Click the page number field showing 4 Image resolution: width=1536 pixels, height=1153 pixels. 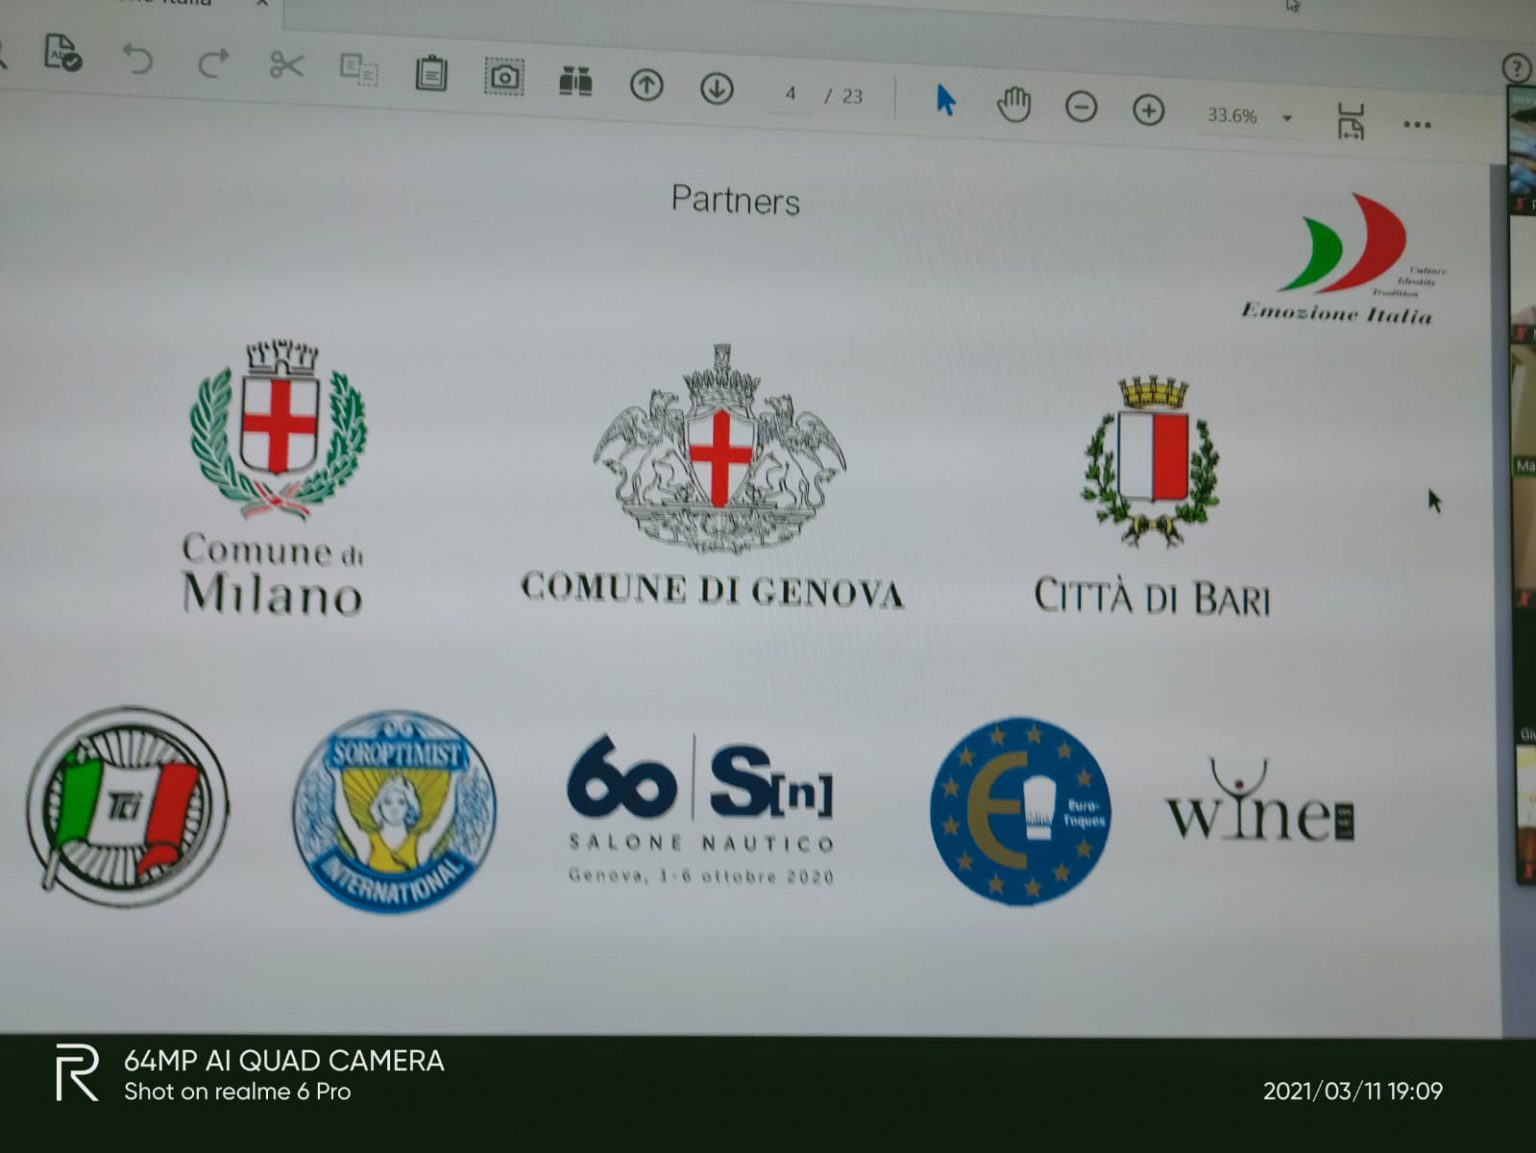tap(790, 94)
